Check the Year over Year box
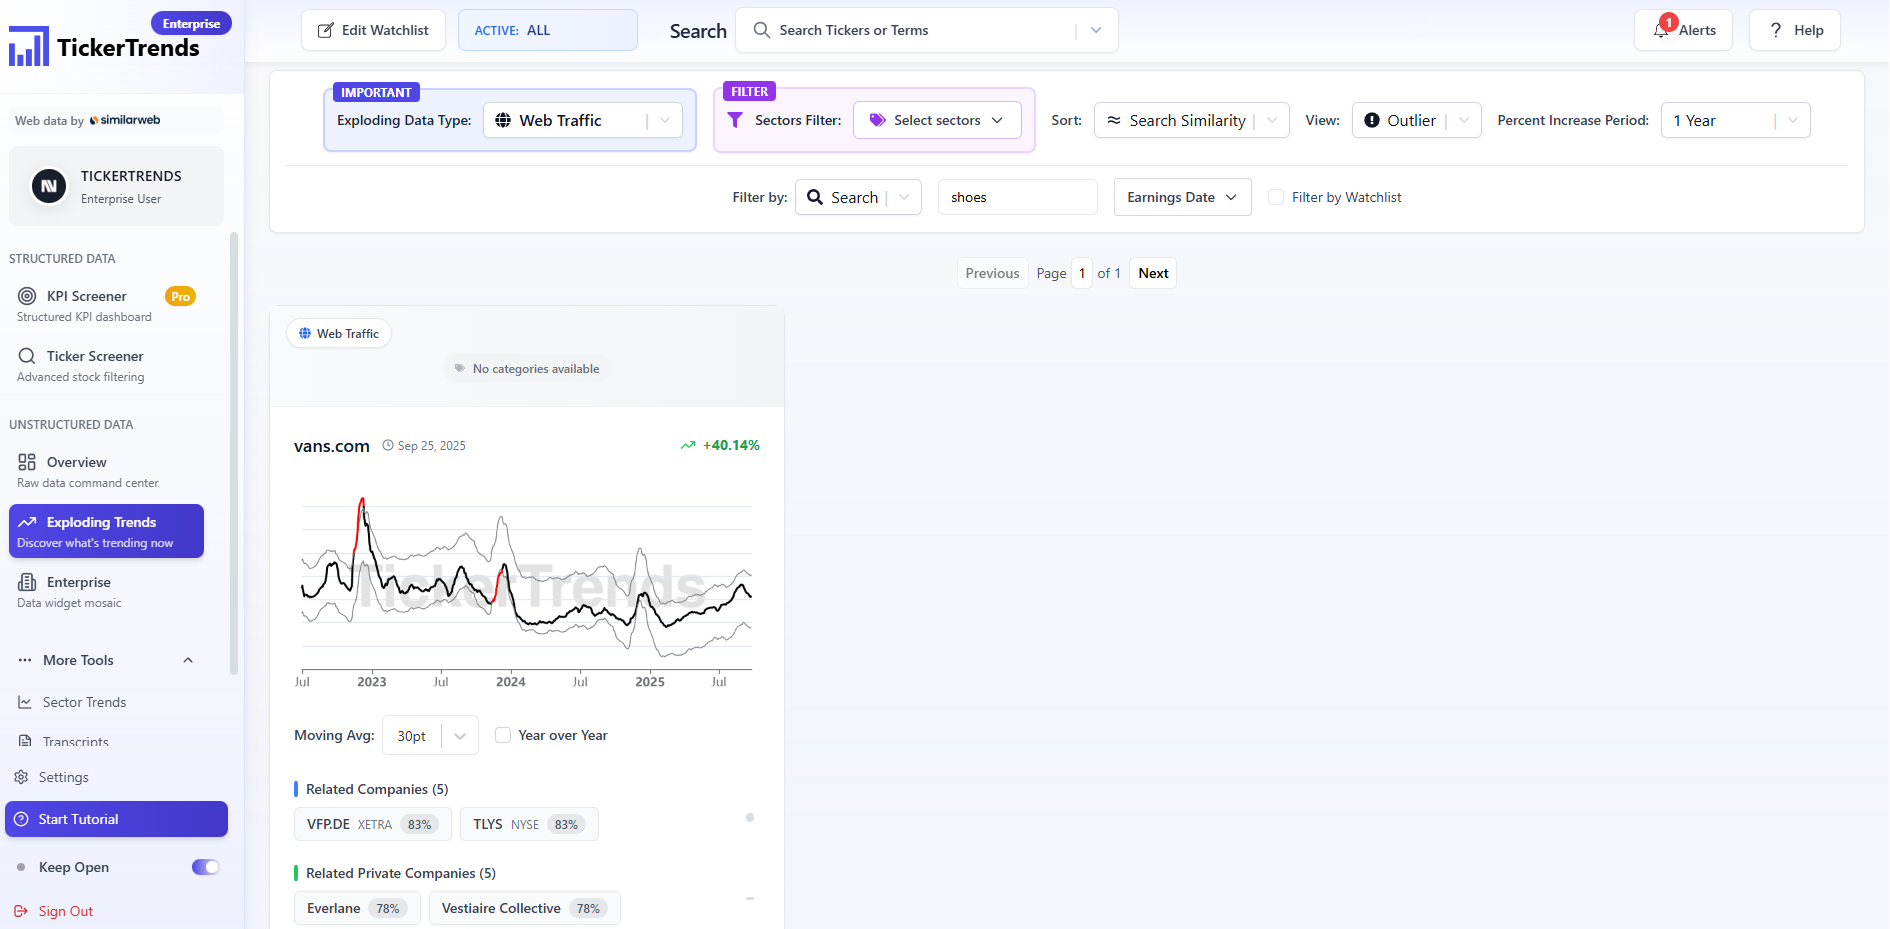The image size is (1890, 929). (x=503, y=735)
